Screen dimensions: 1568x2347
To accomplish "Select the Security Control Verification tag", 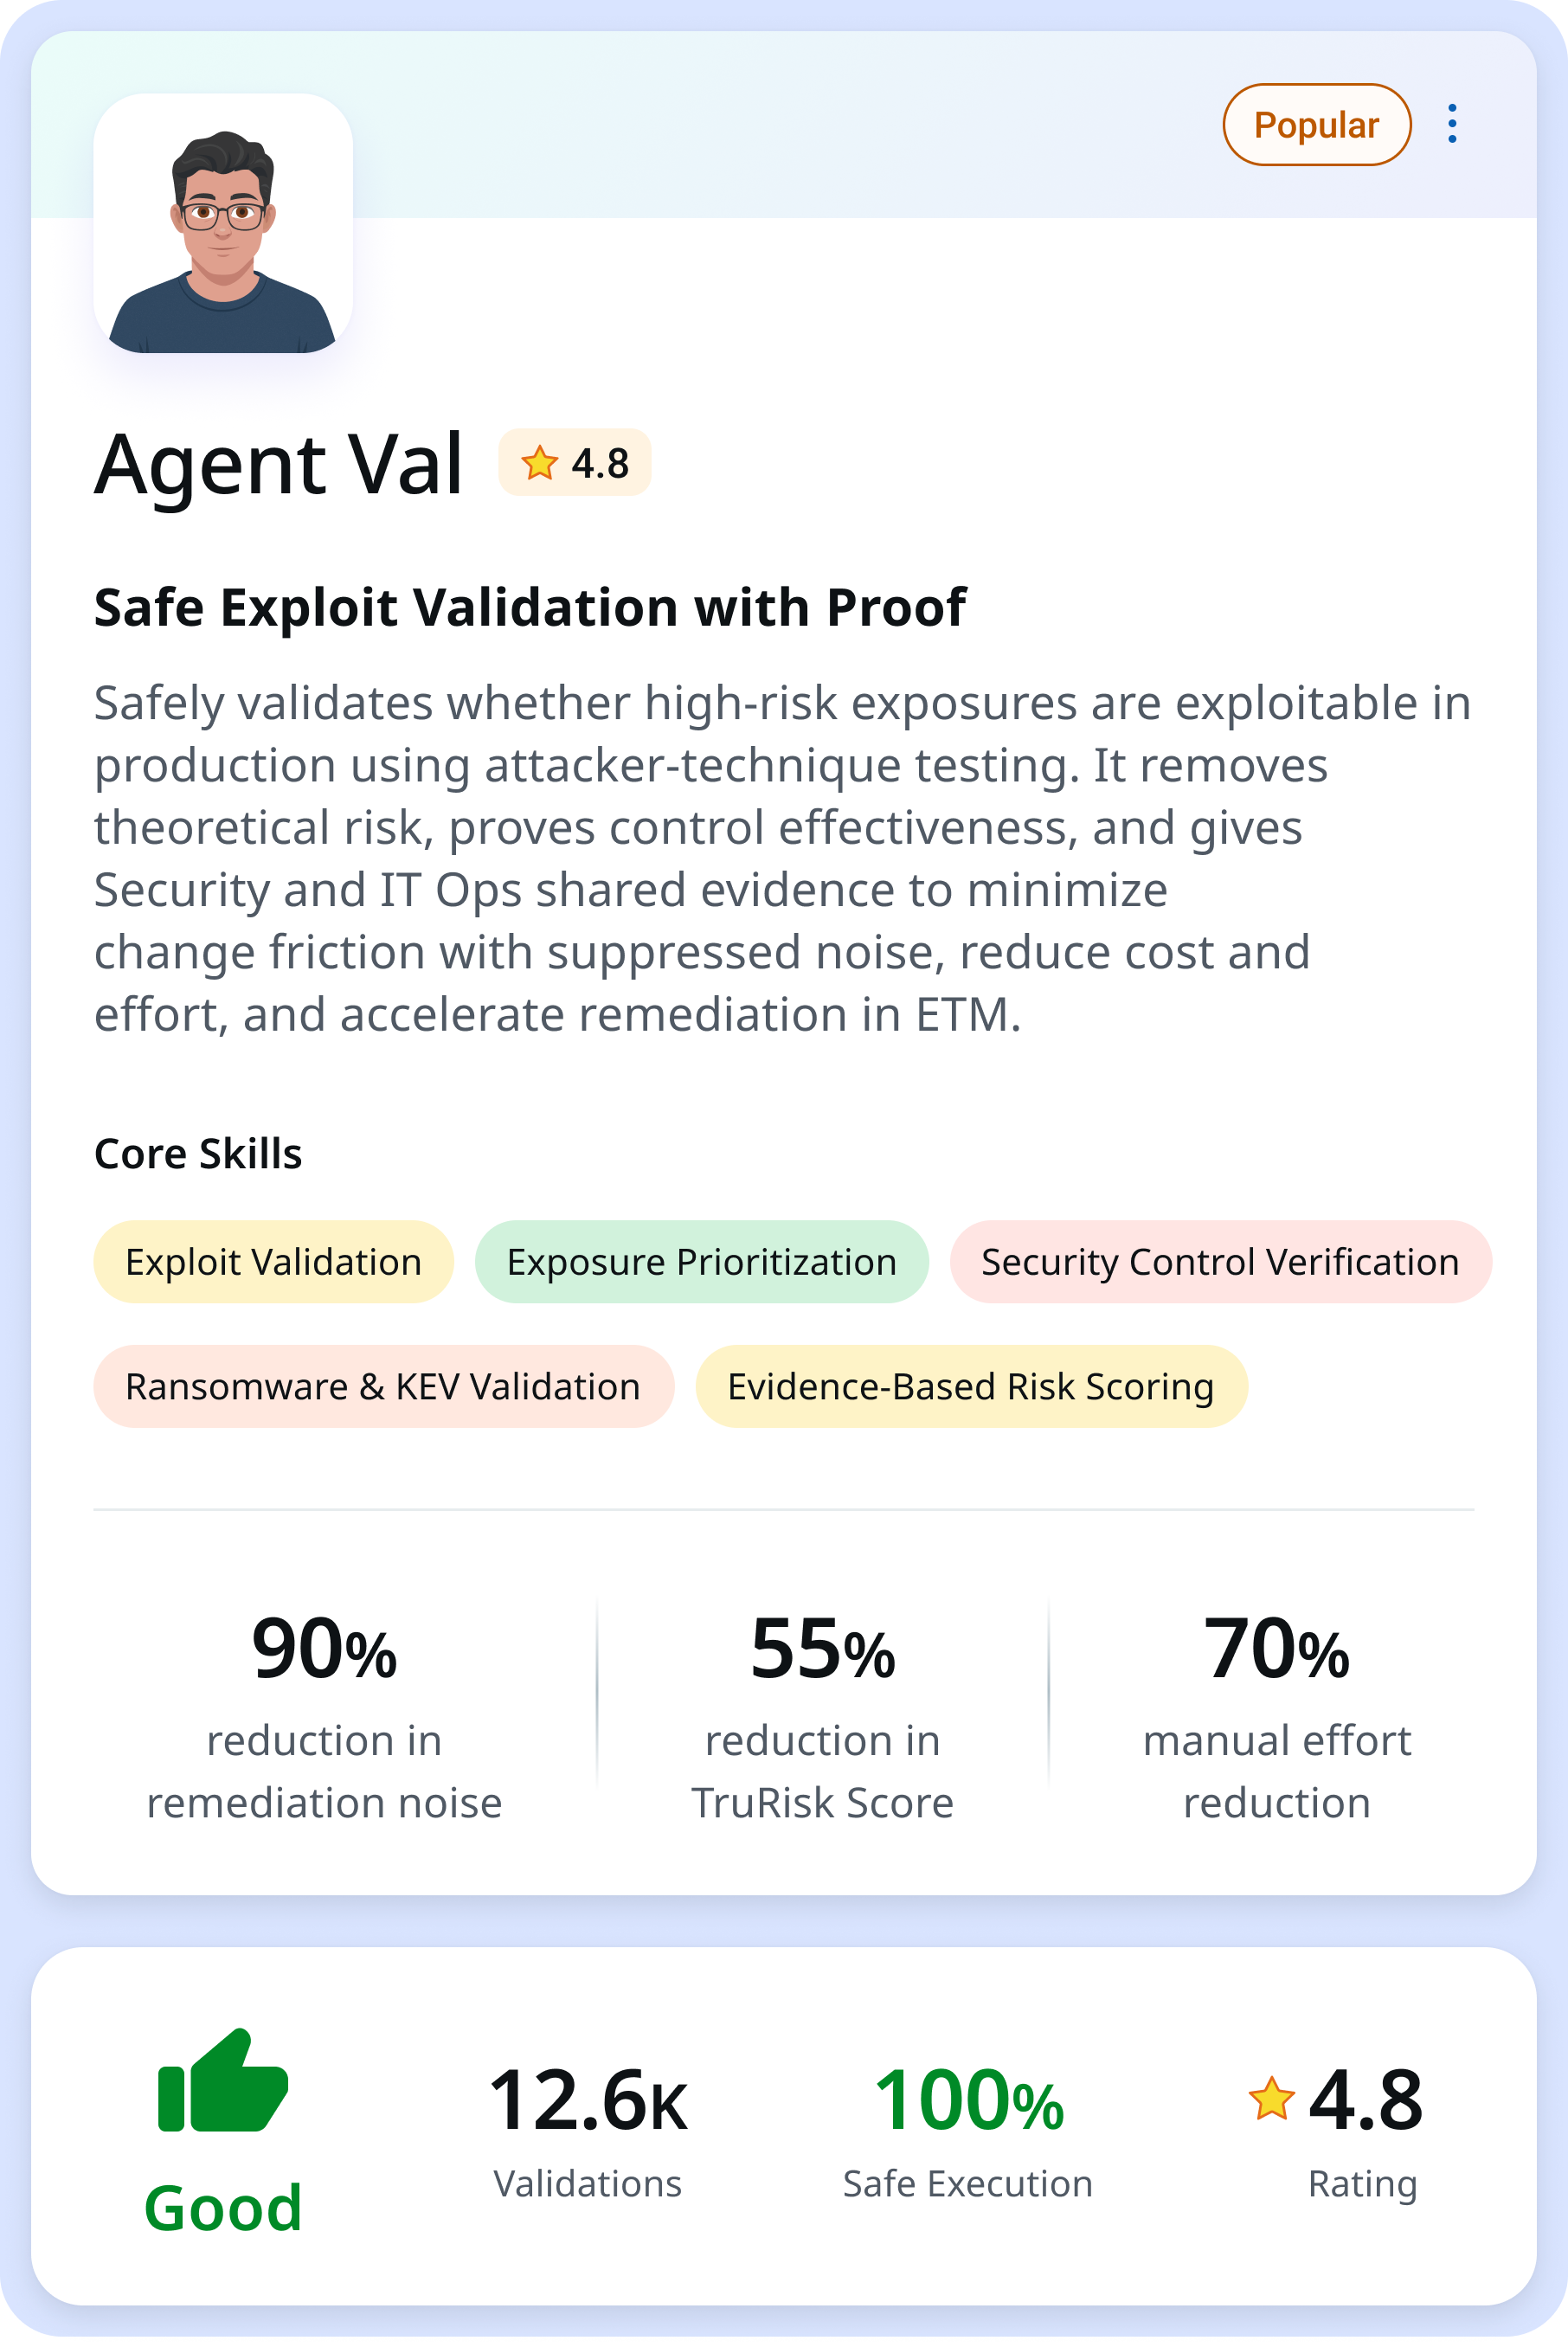I will click(1219, 1262).
